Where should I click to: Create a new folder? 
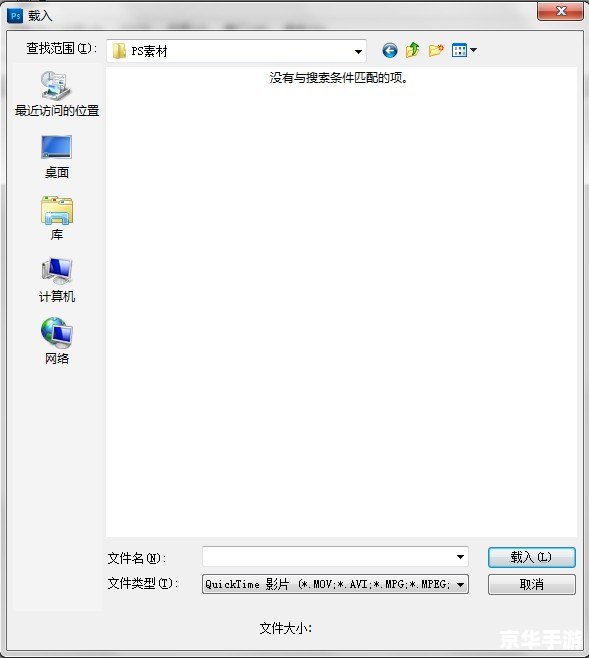[x=436, y=51]
